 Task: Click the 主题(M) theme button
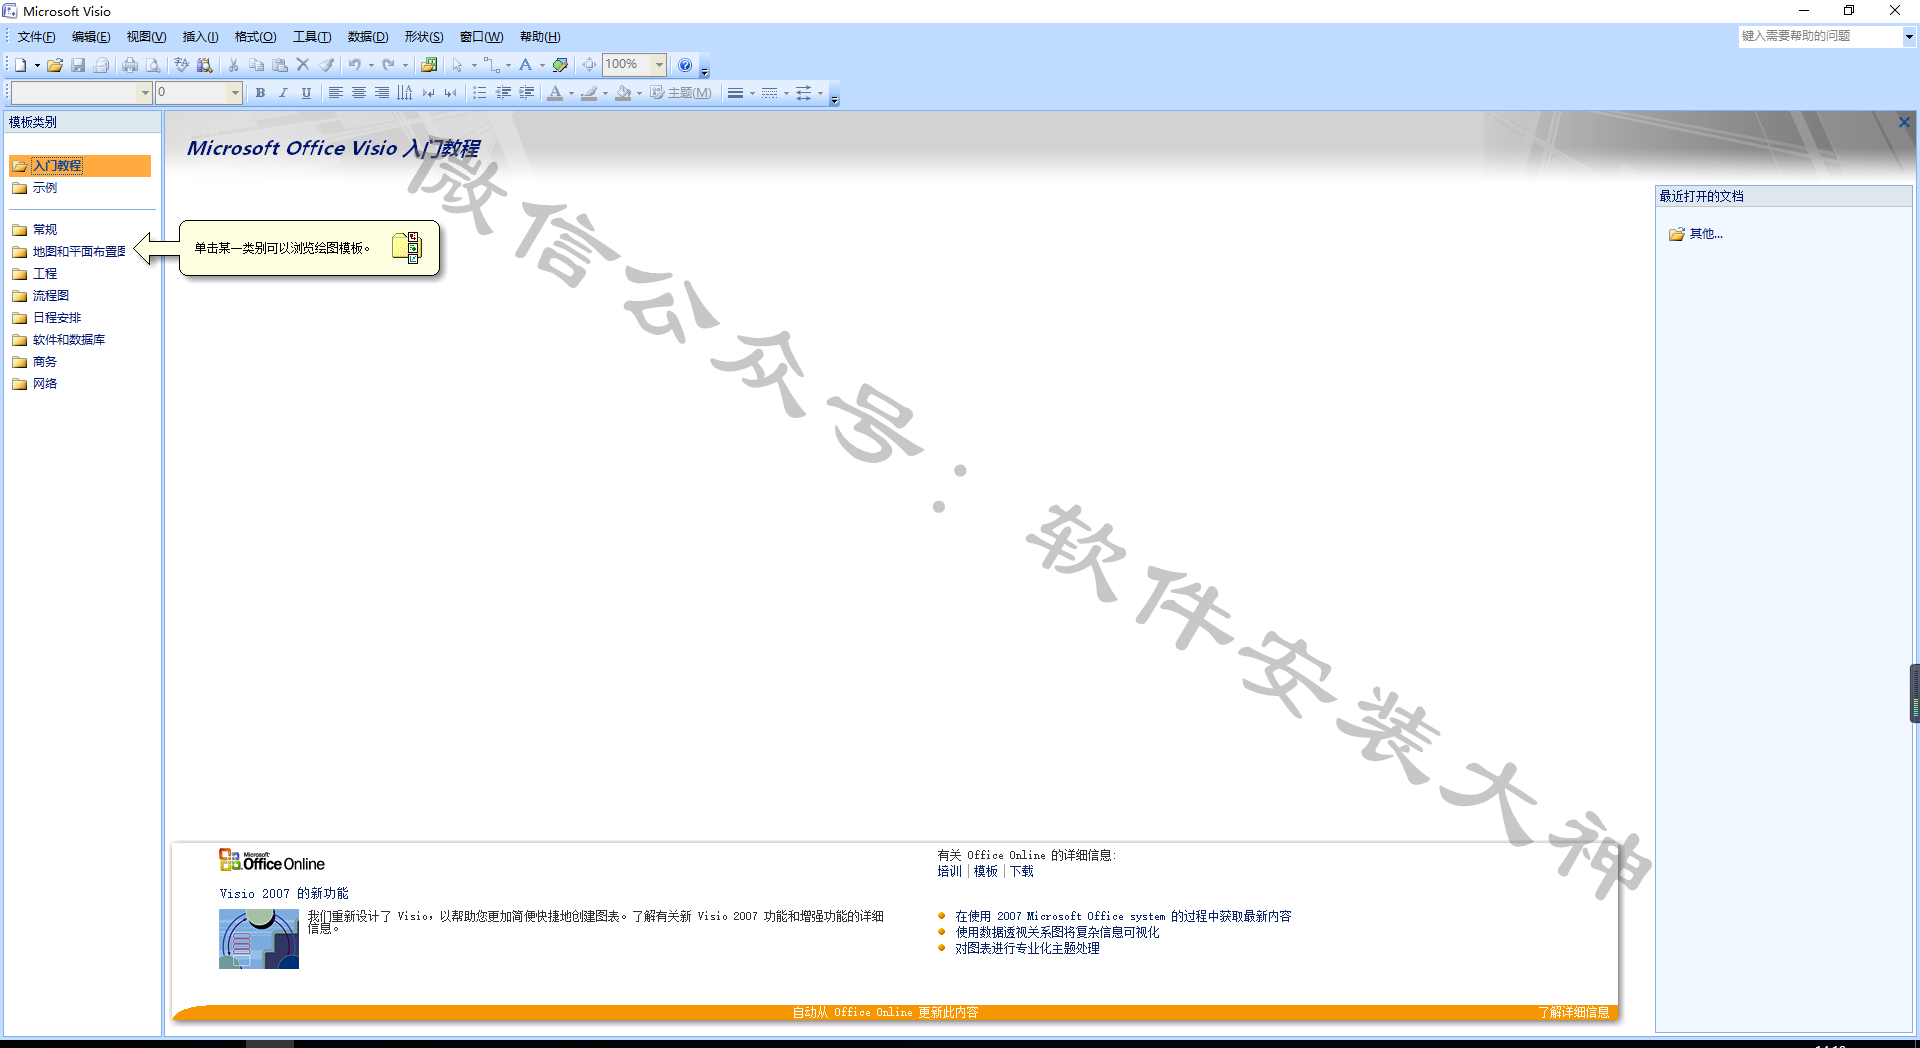tap(681, 93)
